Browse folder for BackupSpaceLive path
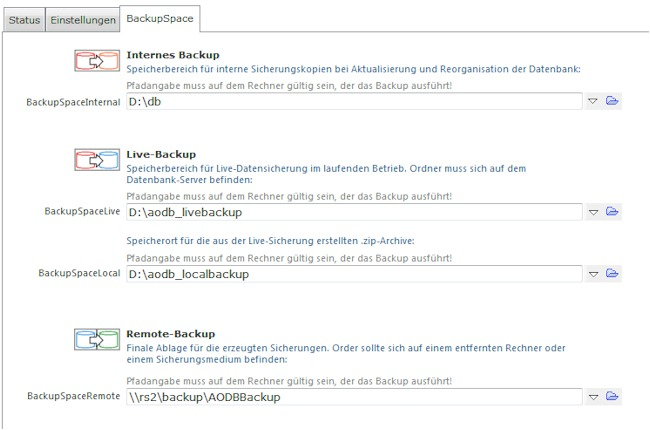This screenshot has width=650, height=430. coord(612,211)
